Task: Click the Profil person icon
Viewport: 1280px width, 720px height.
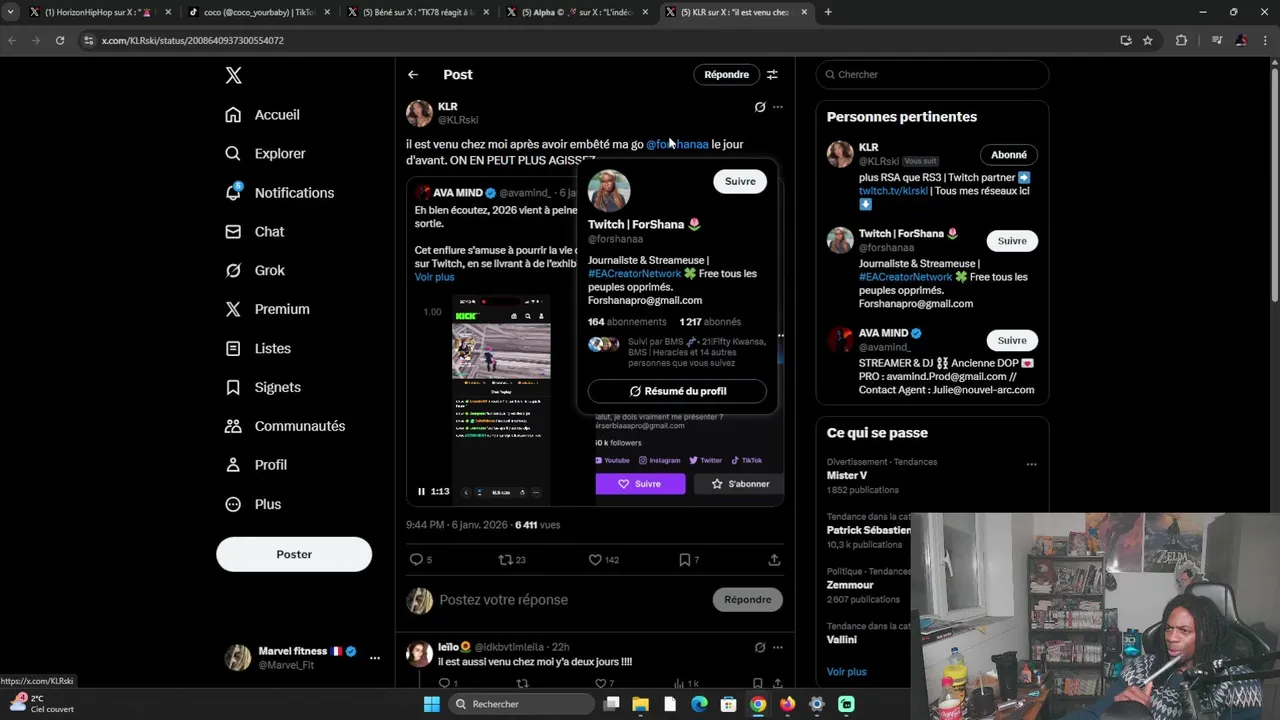Action: (x=233, y=465)
